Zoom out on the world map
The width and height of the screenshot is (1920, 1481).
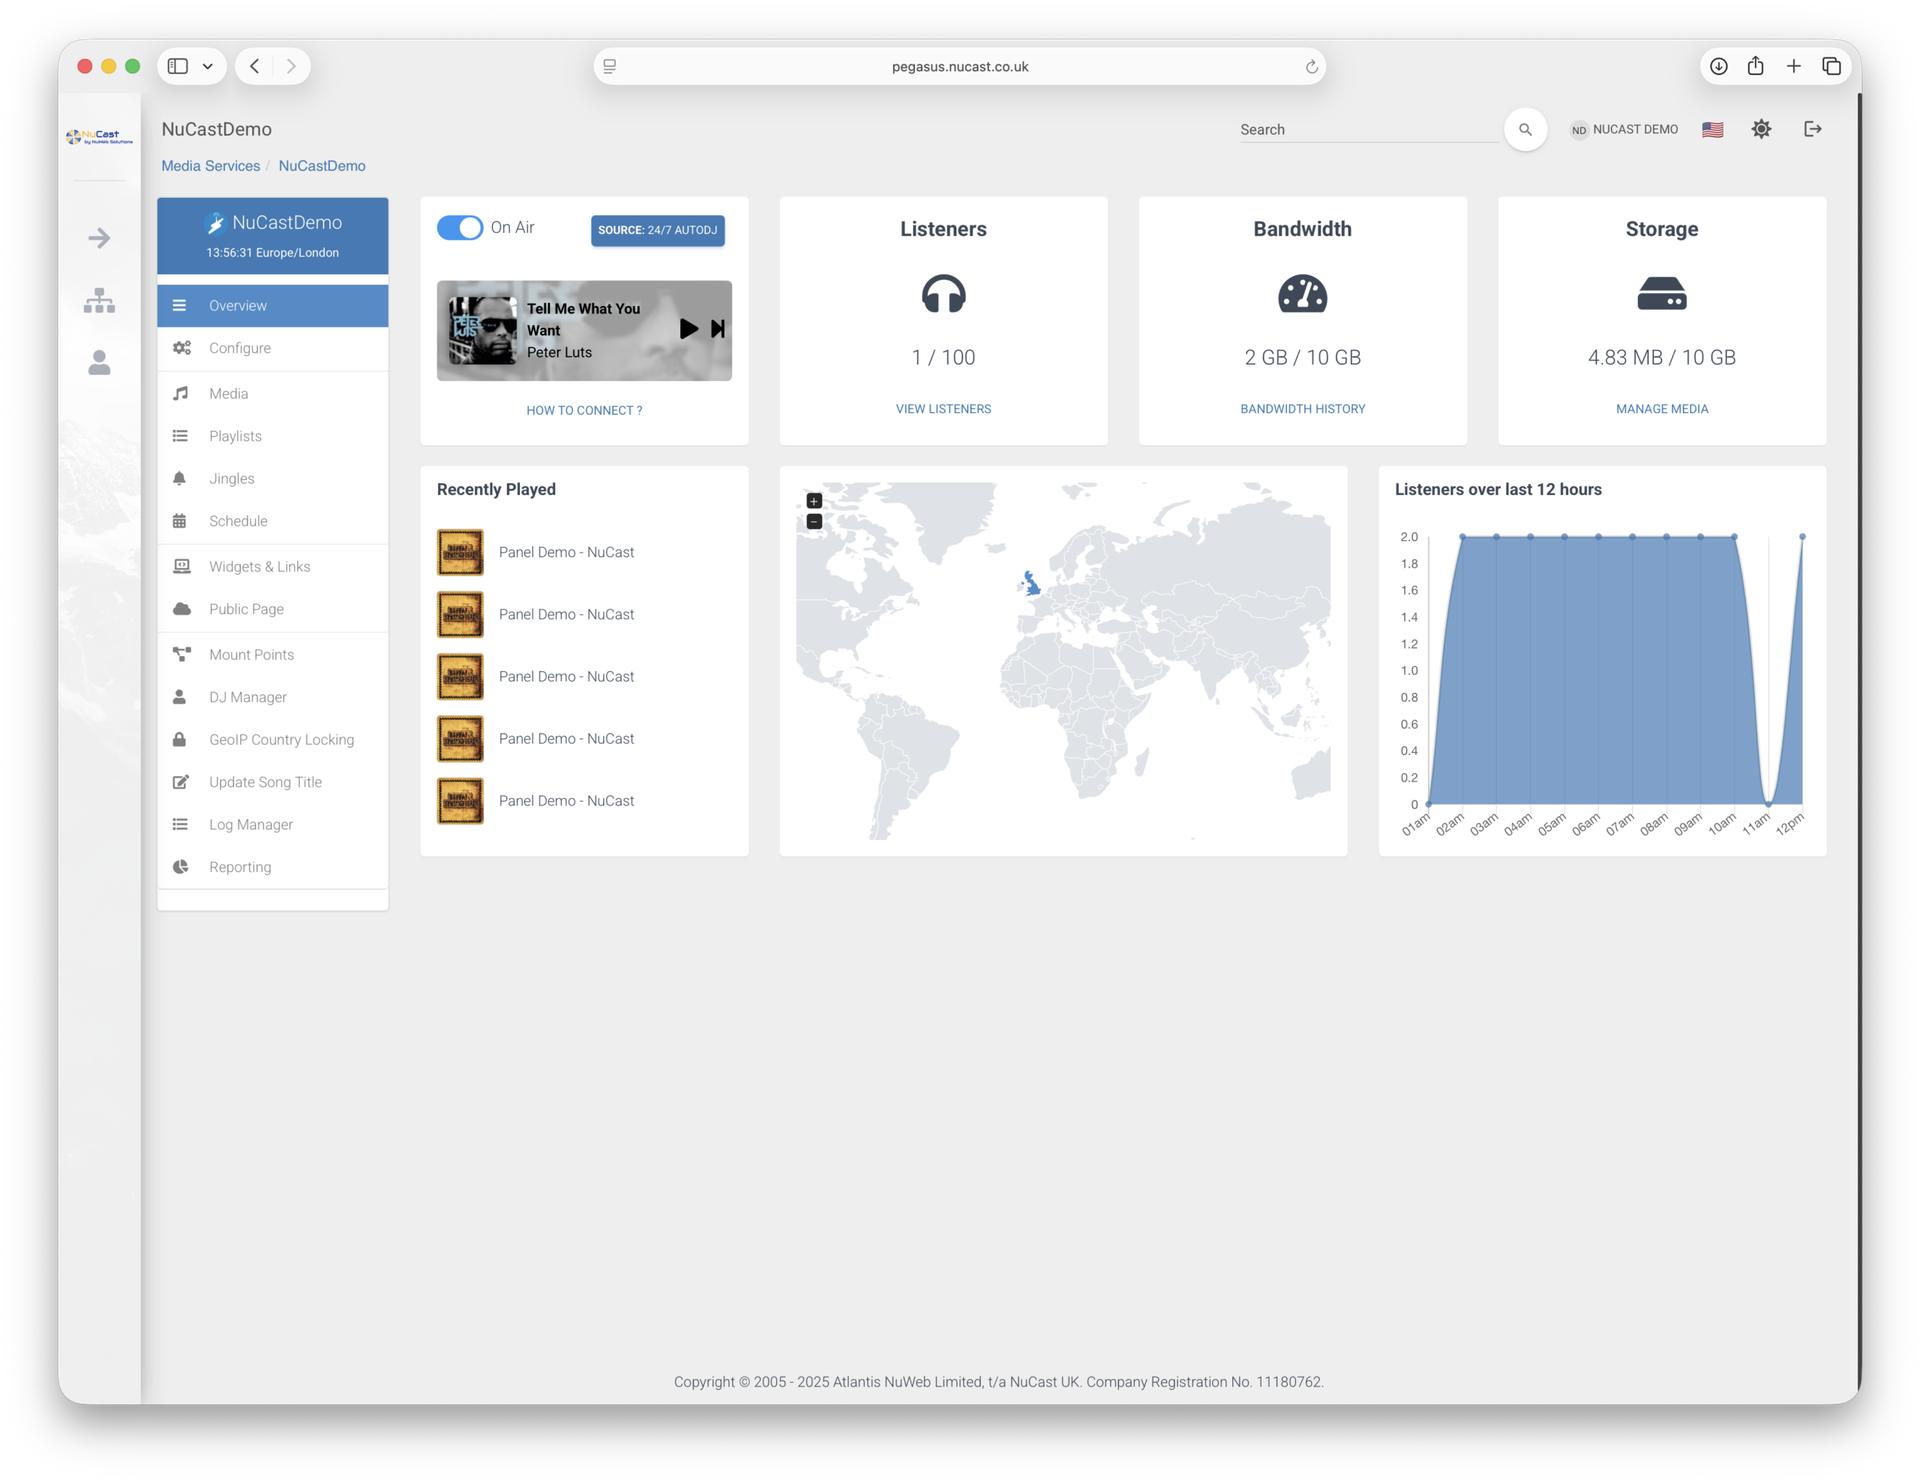coord(814,522)
